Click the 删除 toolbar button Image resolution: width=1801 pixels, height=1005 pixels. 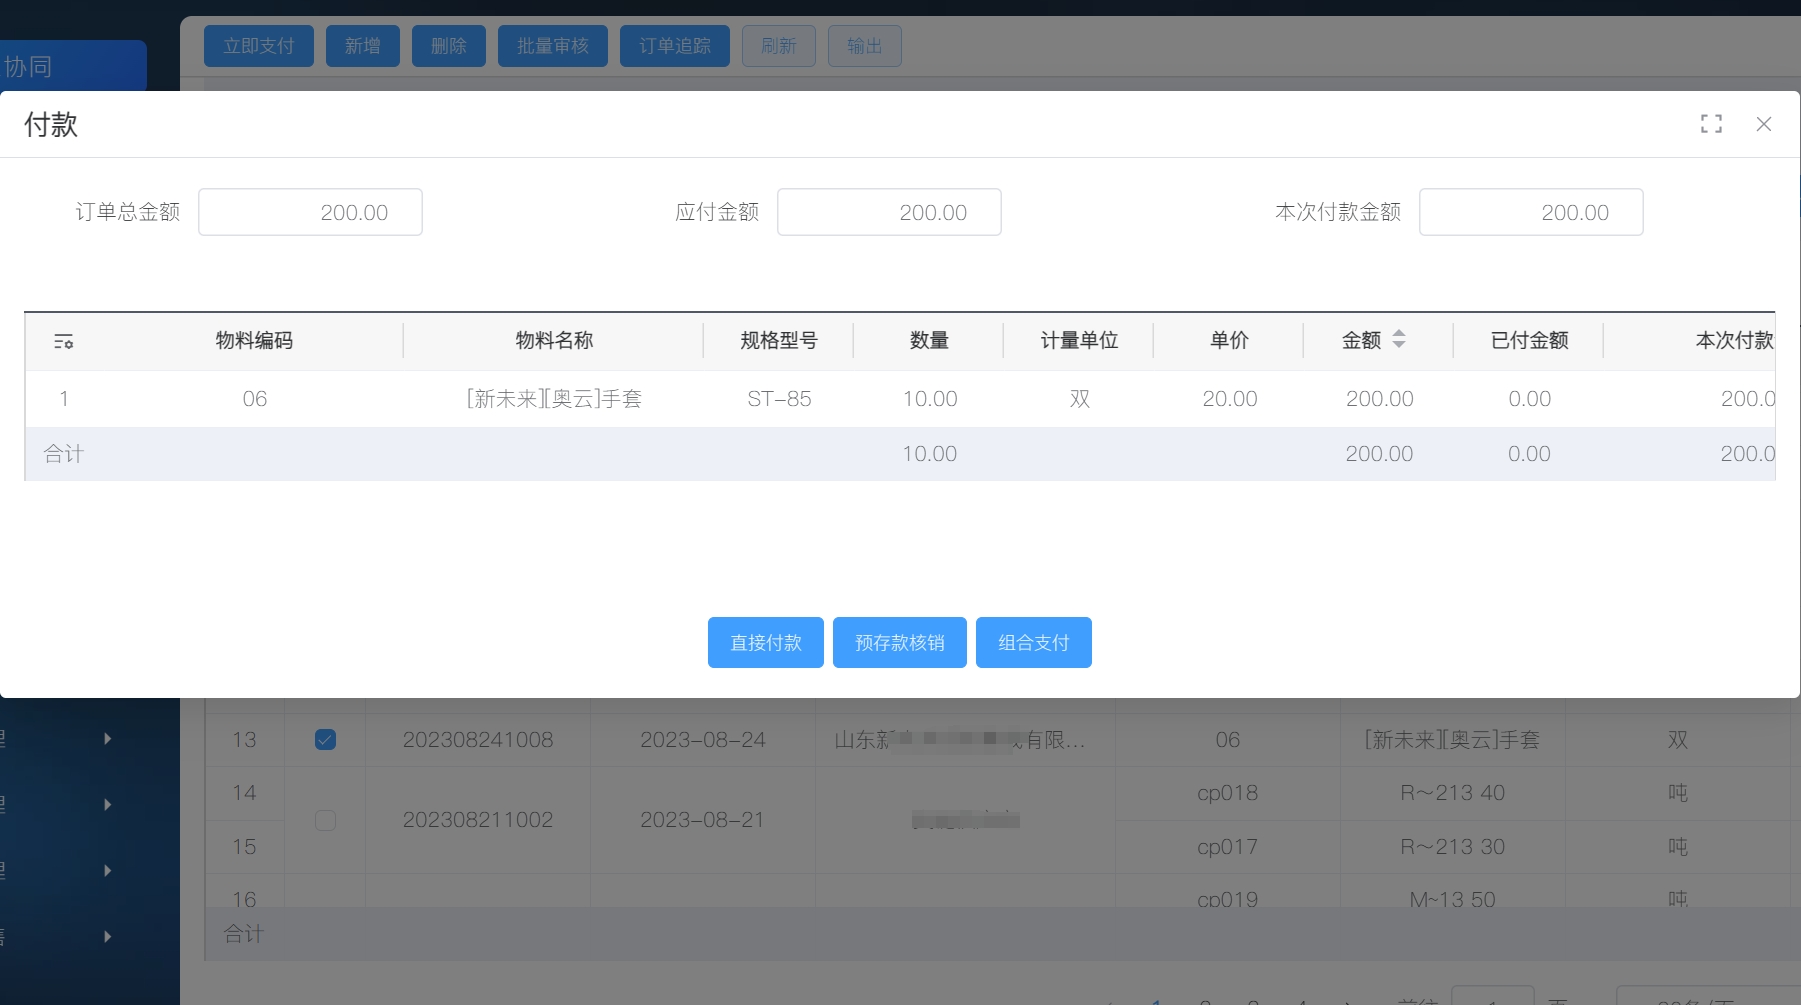[x=448, y=46]
